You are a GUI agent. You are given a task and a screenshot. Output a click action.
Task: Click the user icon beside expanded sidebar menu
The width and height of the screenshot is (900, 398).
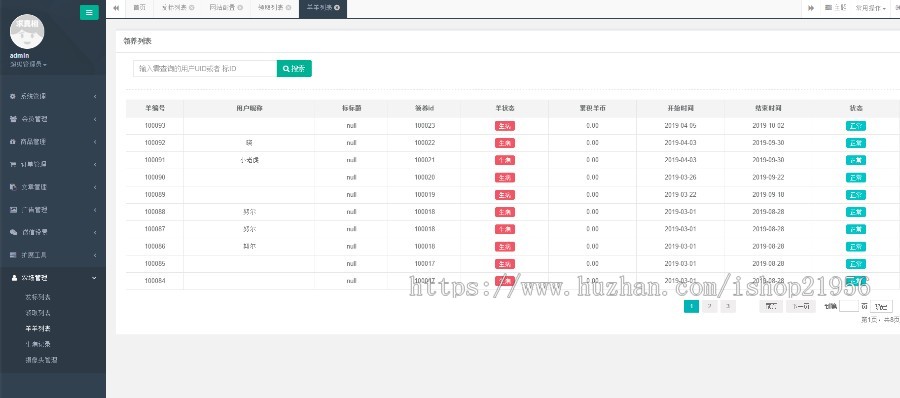point(14,278)
